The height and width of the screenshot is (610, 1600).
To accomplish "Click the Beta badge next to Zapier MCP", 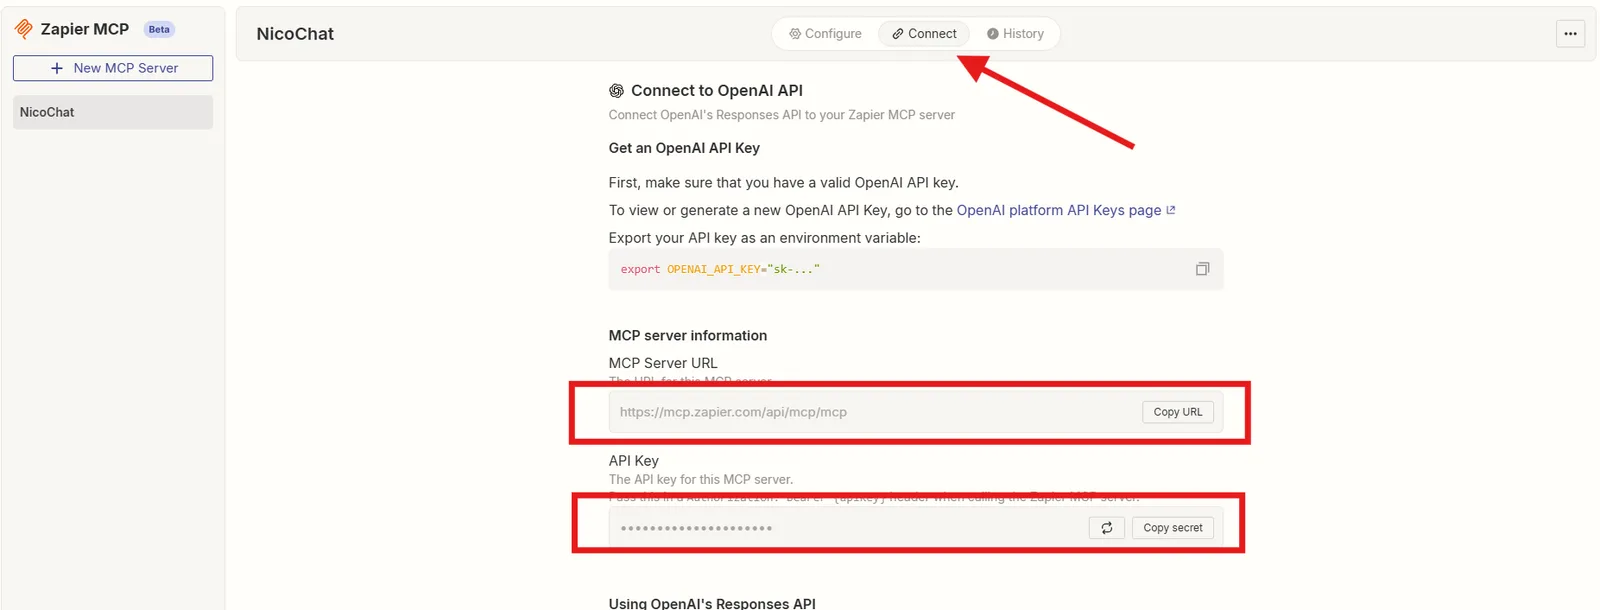I will coord(159,29).
